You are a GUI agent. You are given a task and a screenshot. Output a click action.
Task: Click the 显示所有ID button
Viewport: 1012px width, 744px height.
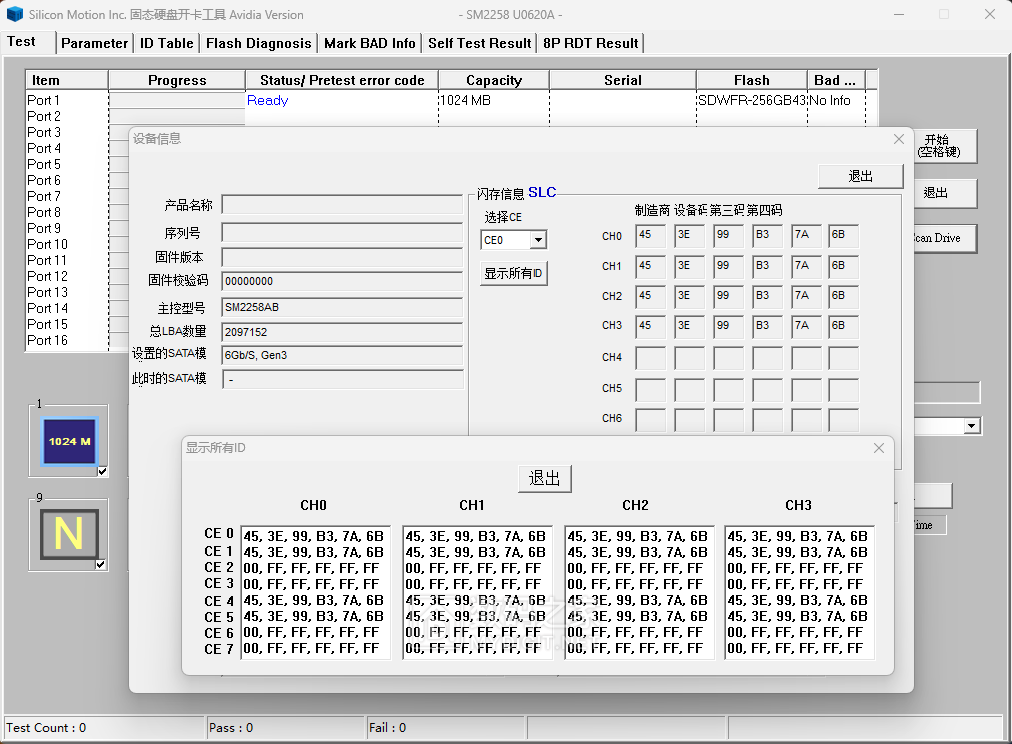coord(514,274)
